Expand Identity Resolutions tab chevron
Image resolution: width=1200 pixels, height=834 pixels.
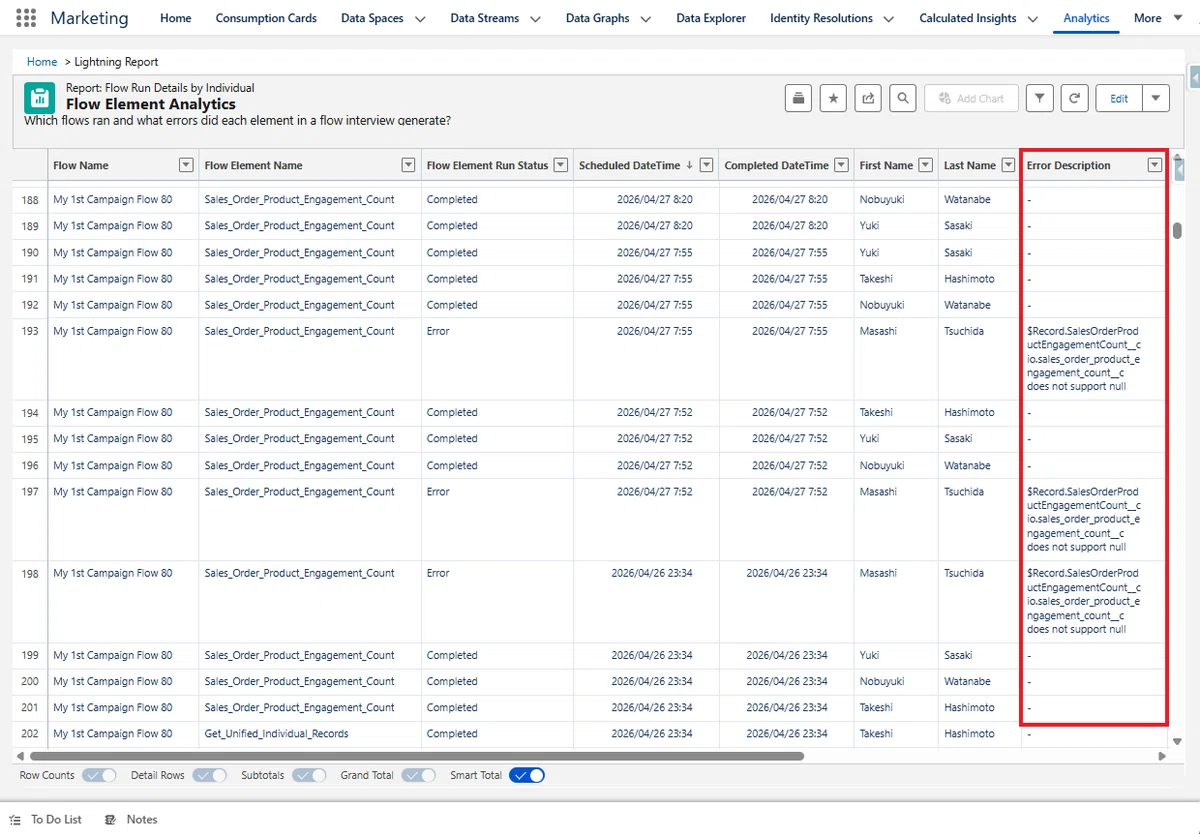click(888, 19)
